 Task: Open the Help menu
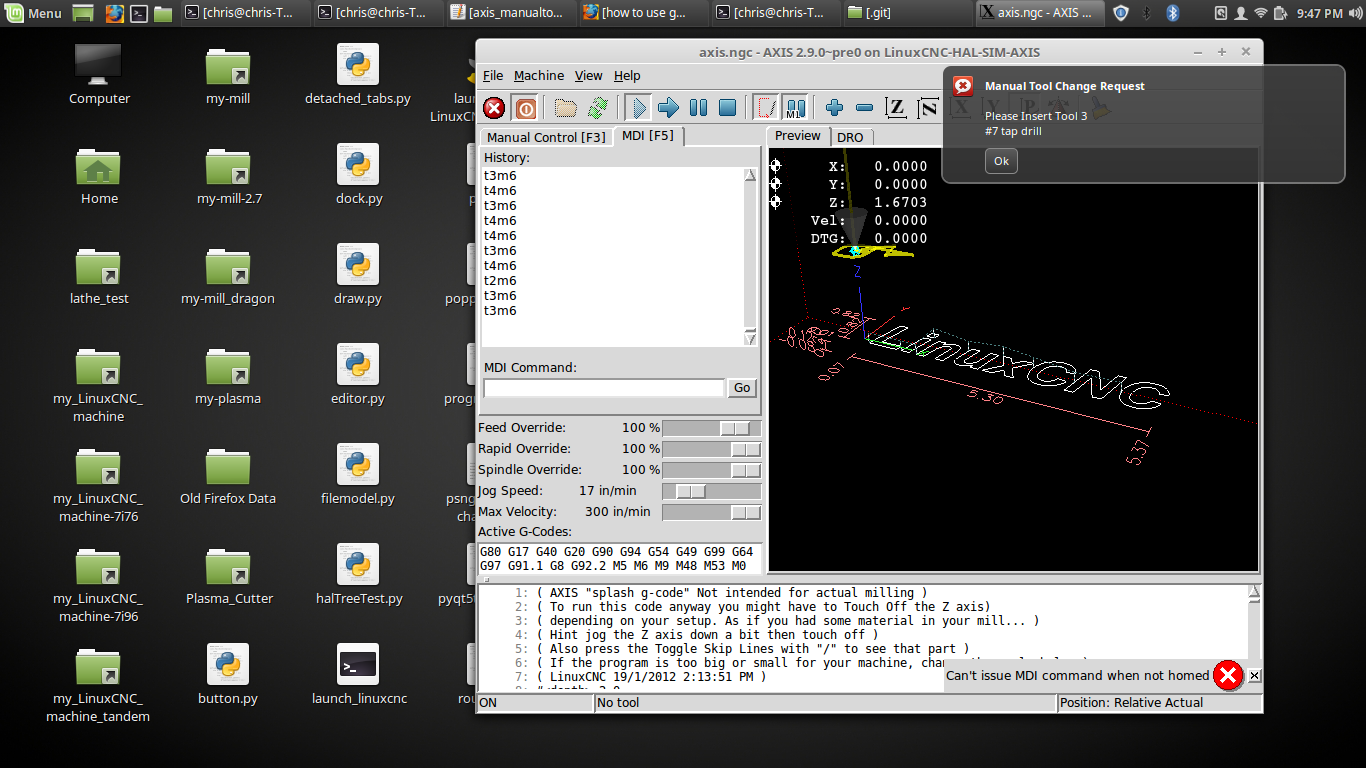click(627, 75)
